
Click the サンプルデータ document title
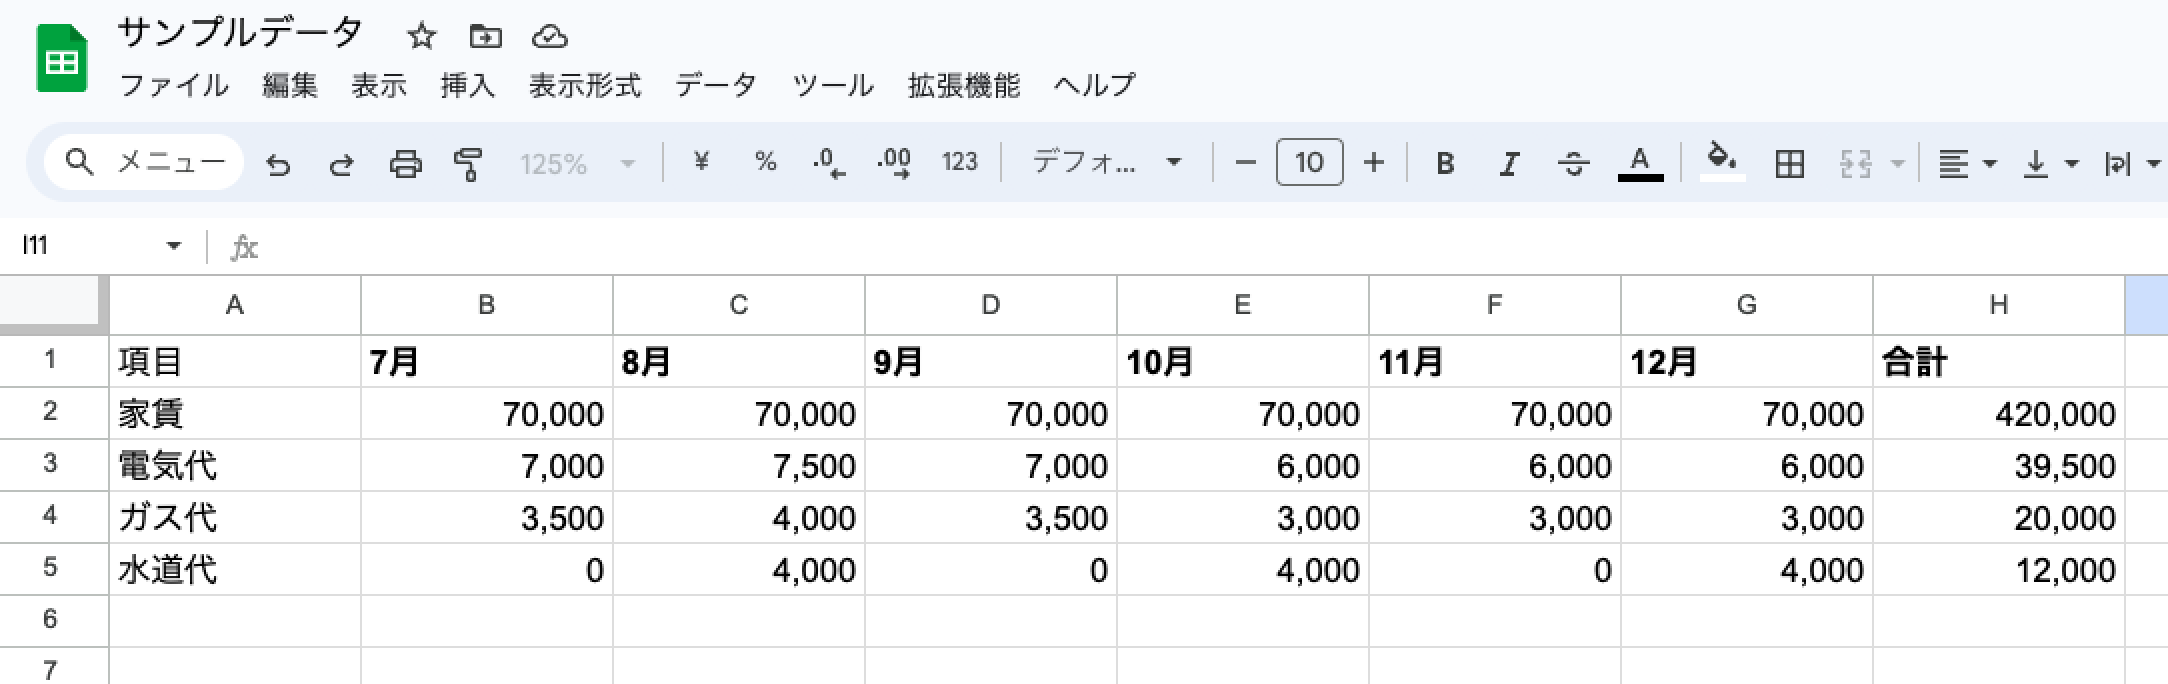pyautogui.click(x=240, y=34)
